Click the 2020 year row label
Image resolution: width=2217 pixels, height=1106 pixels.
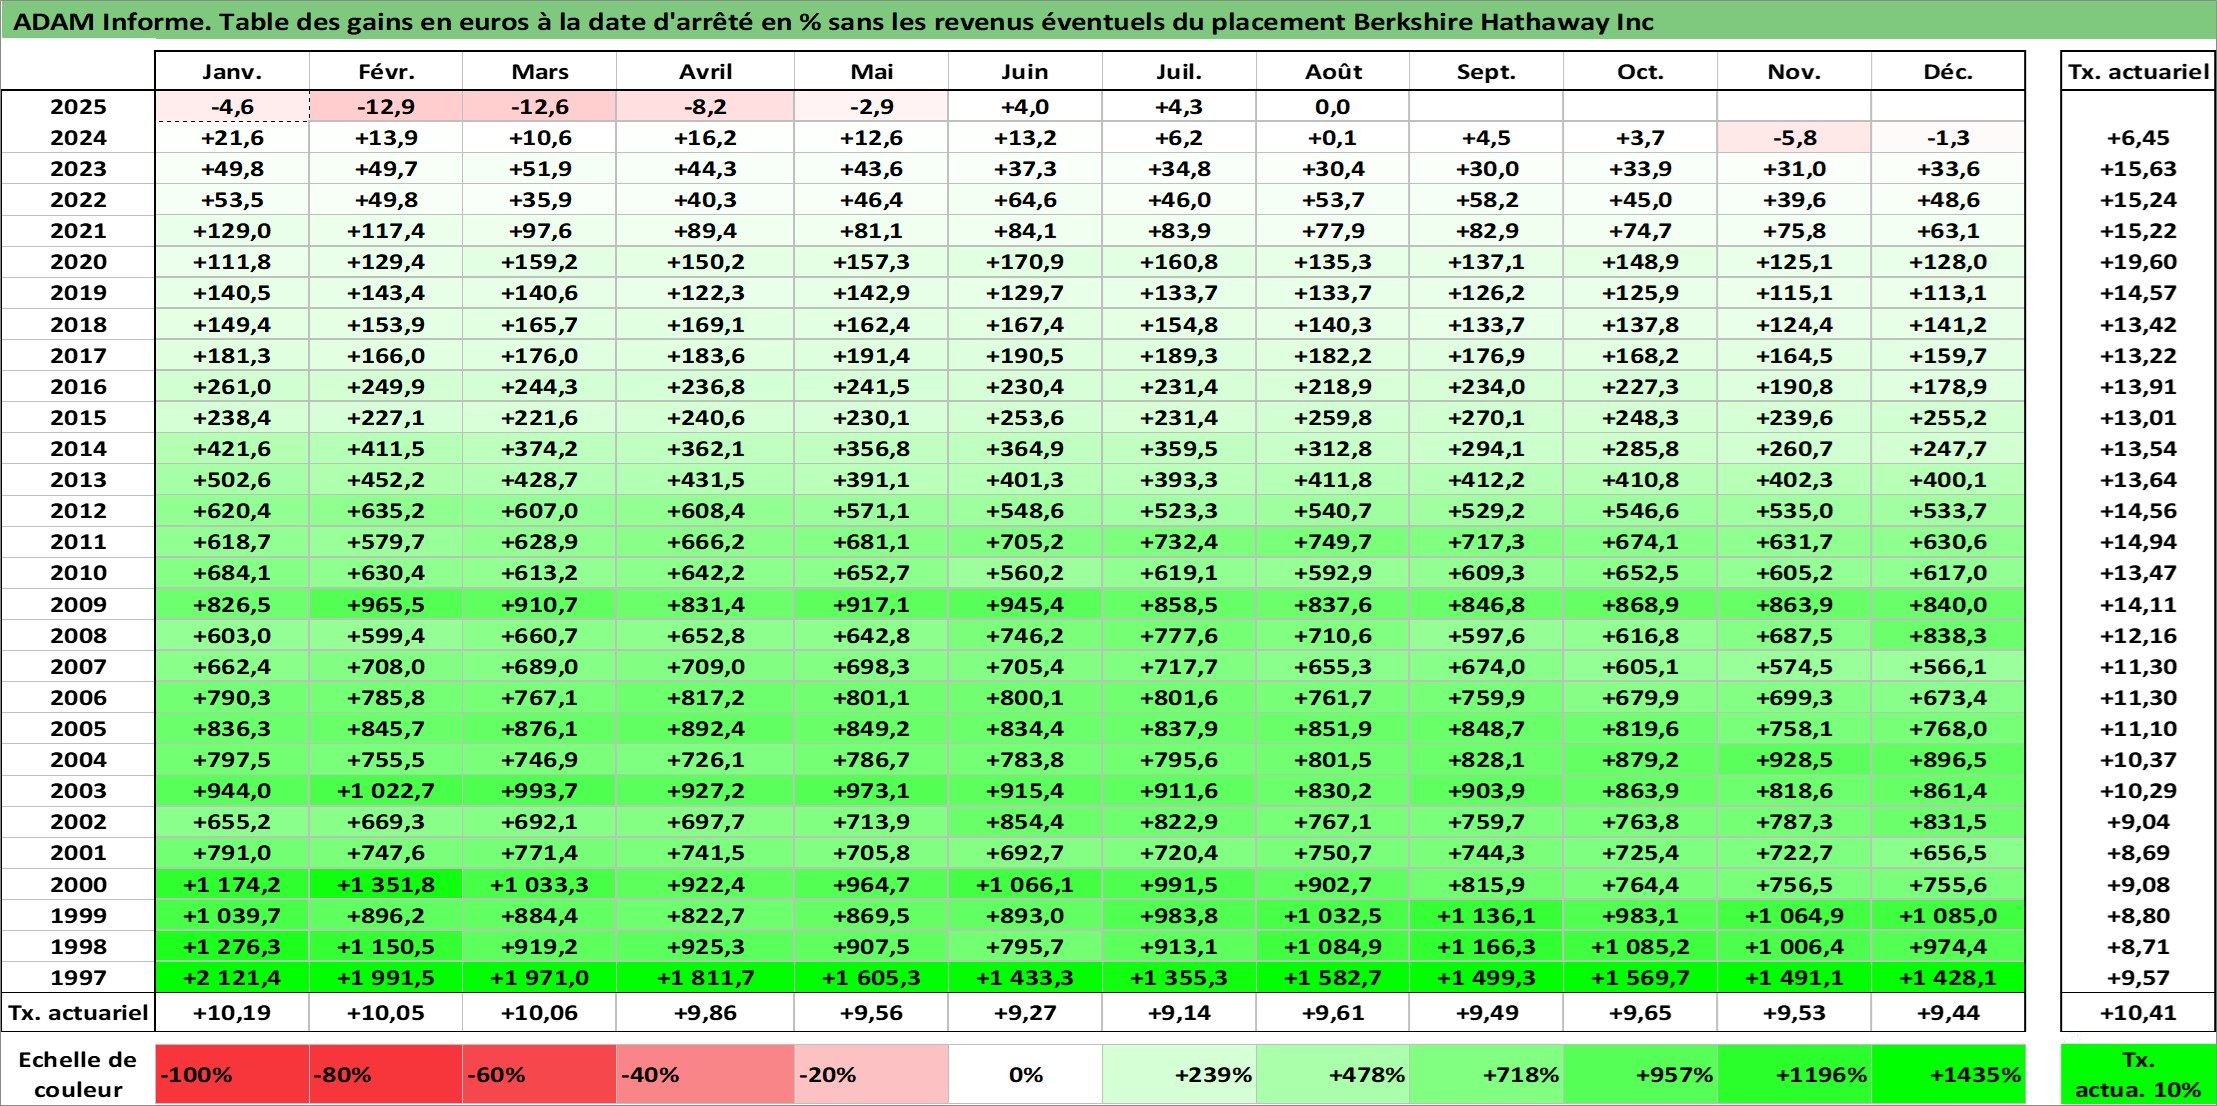[x=79, y=262]
